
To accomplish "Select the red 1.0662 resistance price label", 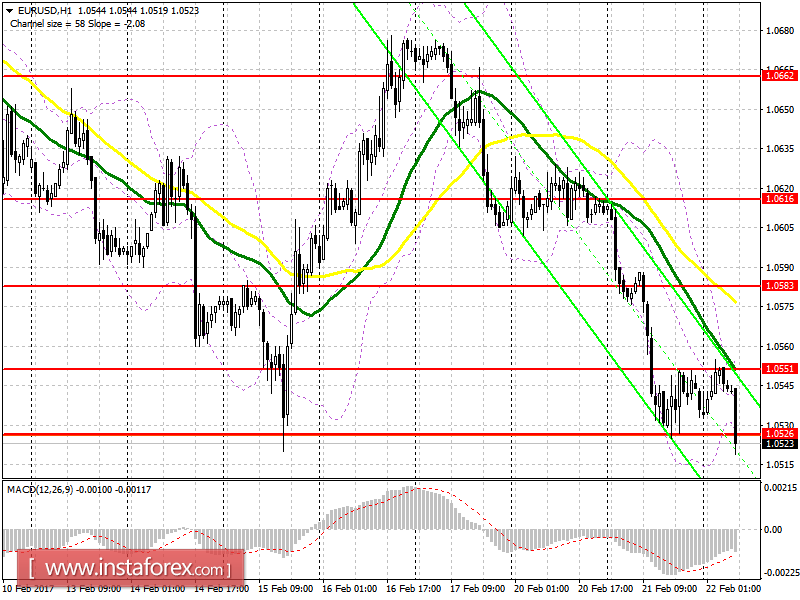I will pos(779,76).
